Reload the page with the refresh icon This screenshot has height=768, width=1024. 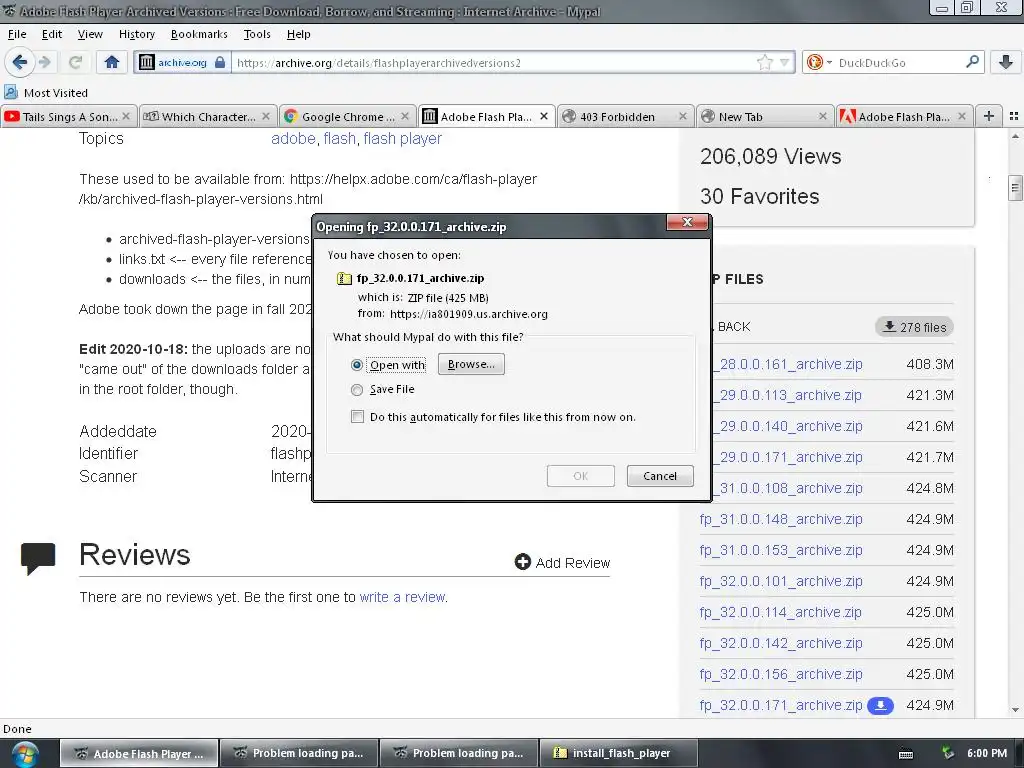click(75, 62)
